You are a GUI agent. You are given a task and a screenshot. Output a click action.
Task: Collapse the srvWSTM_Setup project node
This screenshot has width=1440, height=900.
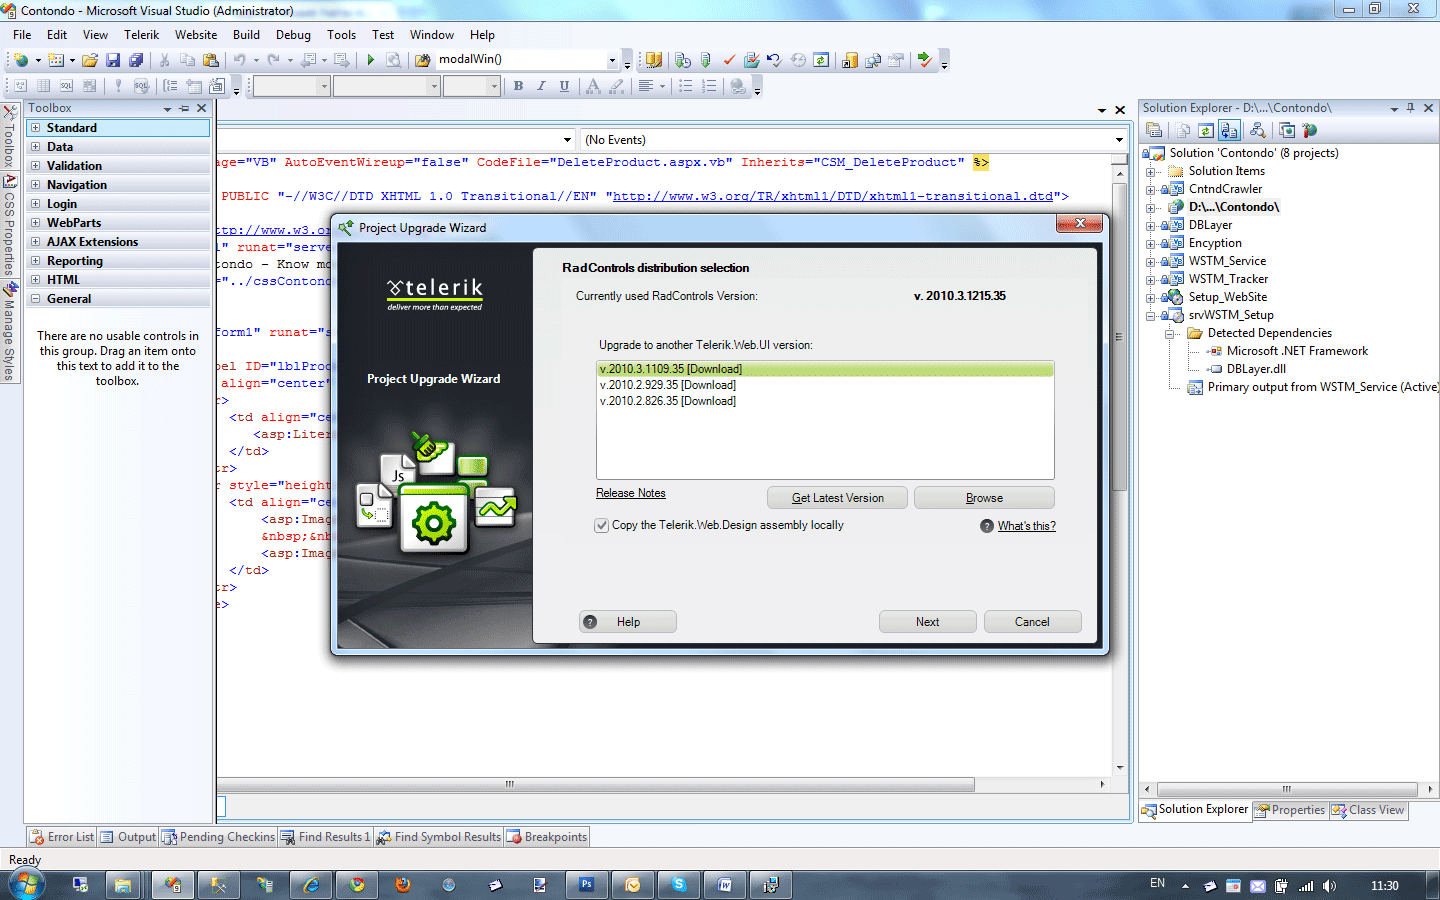point(1150,316)
